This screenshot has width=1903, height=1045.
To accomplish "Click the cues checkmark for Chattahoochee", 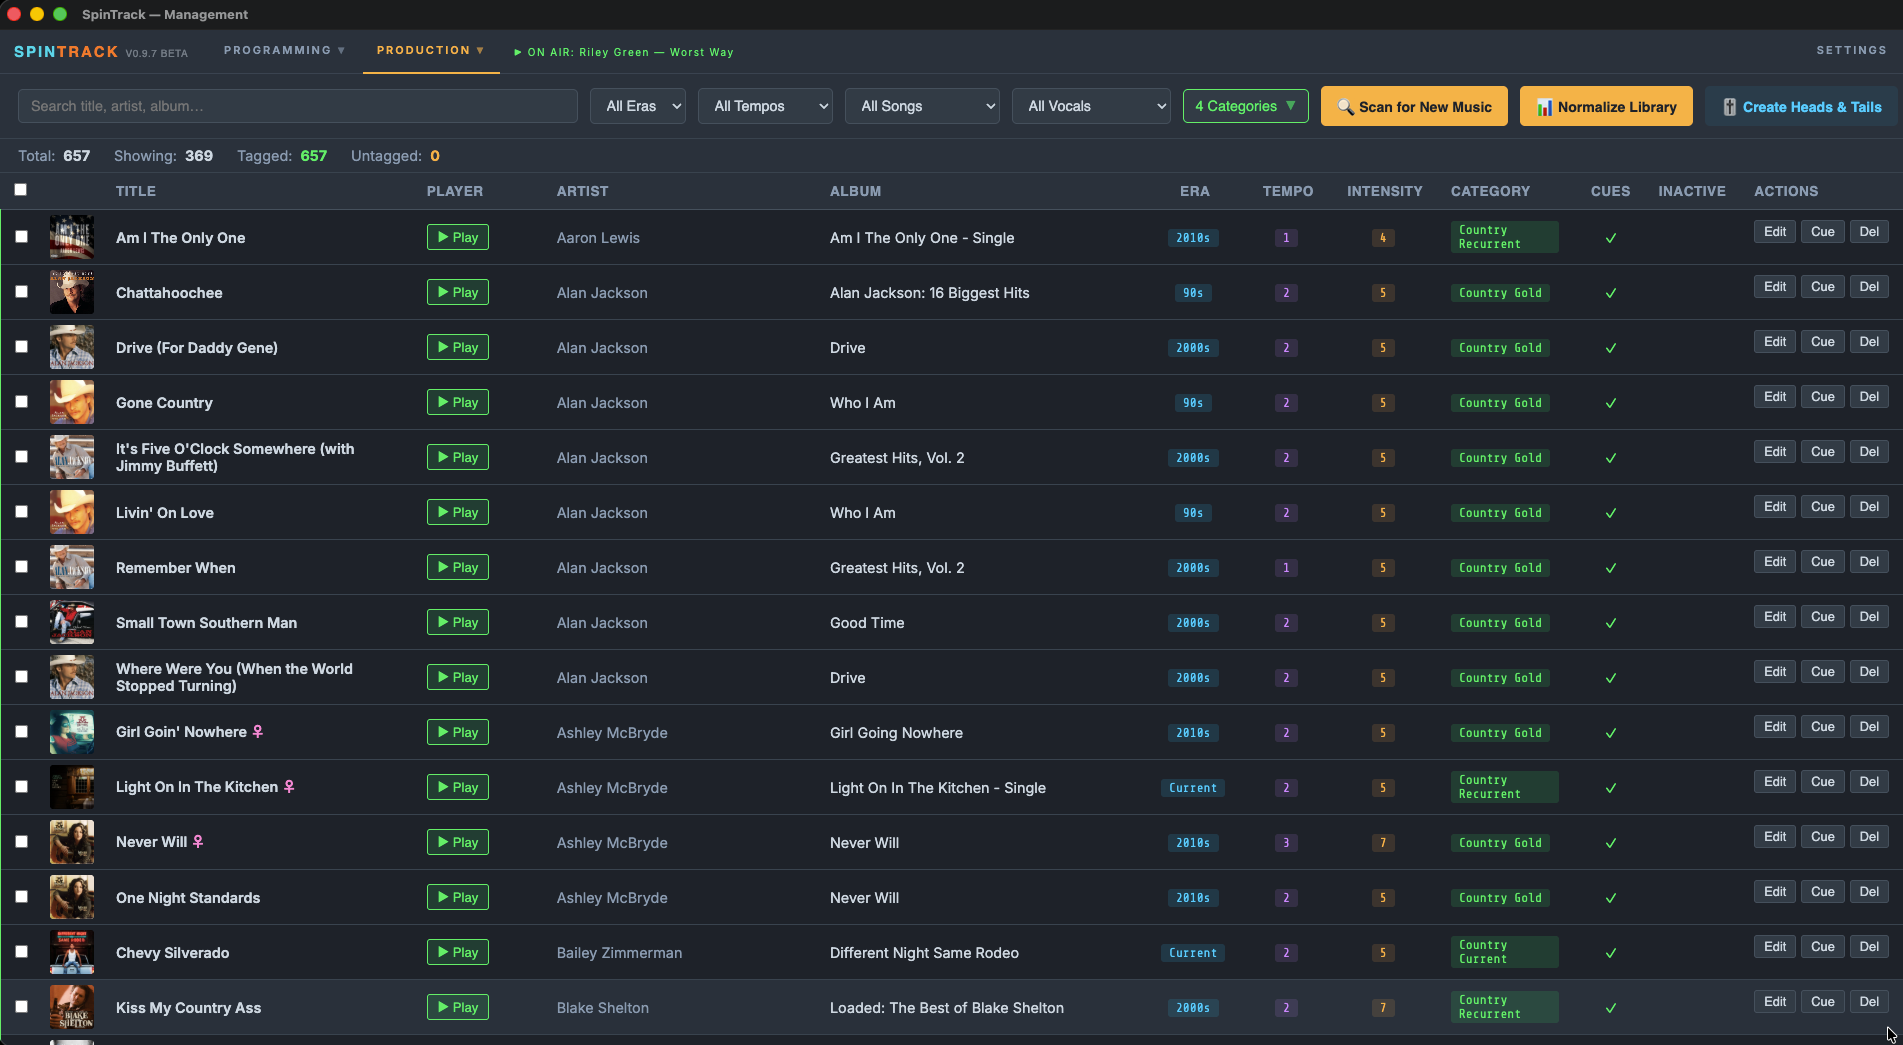I will pos(1610,293).
